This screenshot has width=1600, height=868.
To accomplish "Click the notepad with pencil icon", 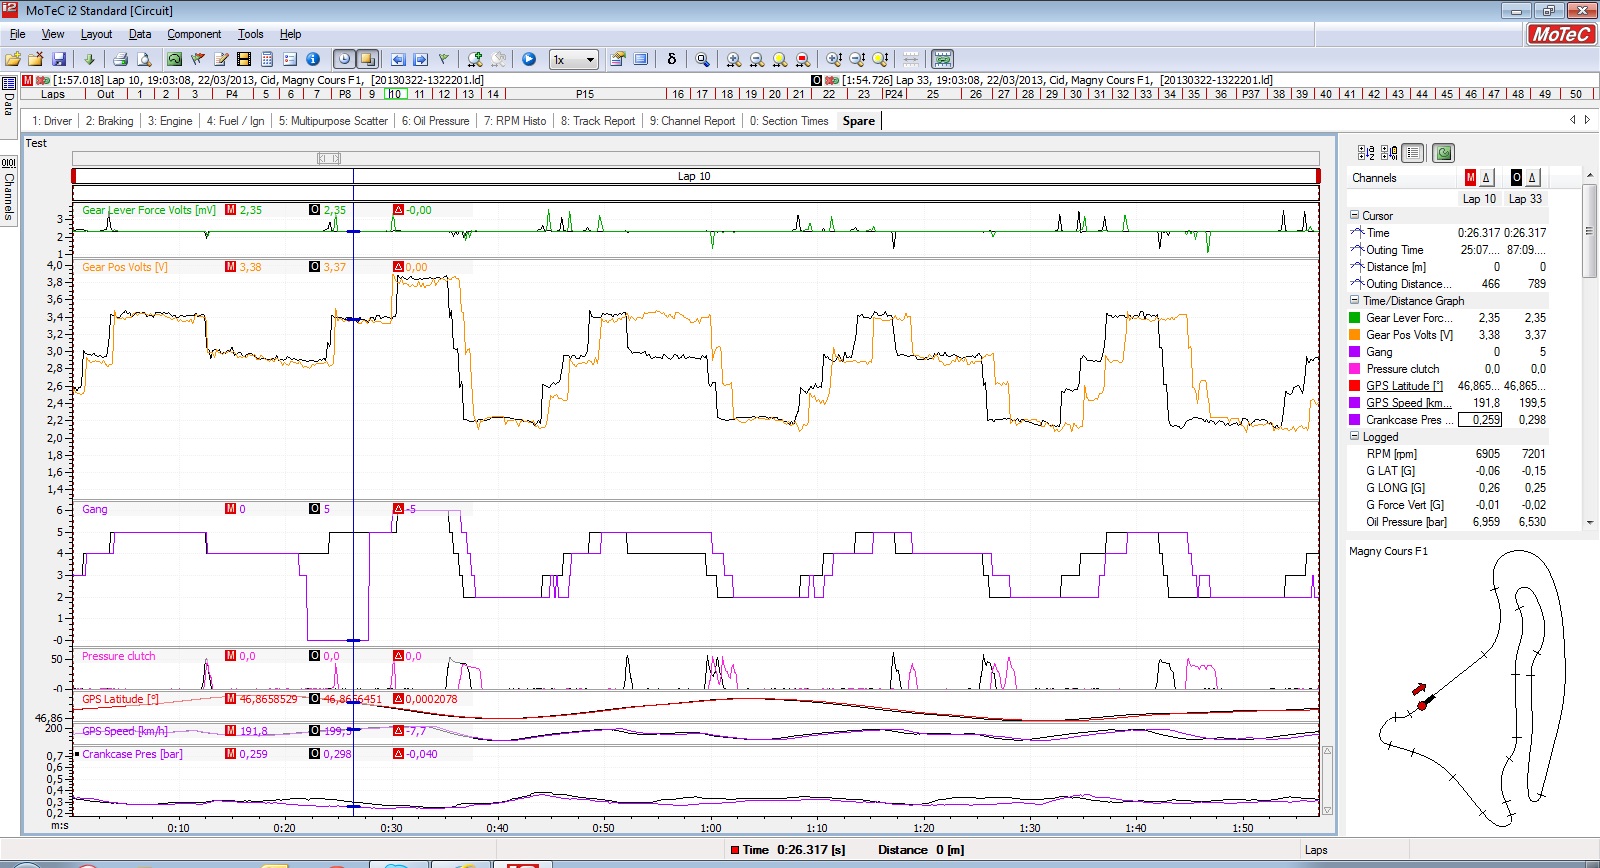I will [x=221, y=59].
